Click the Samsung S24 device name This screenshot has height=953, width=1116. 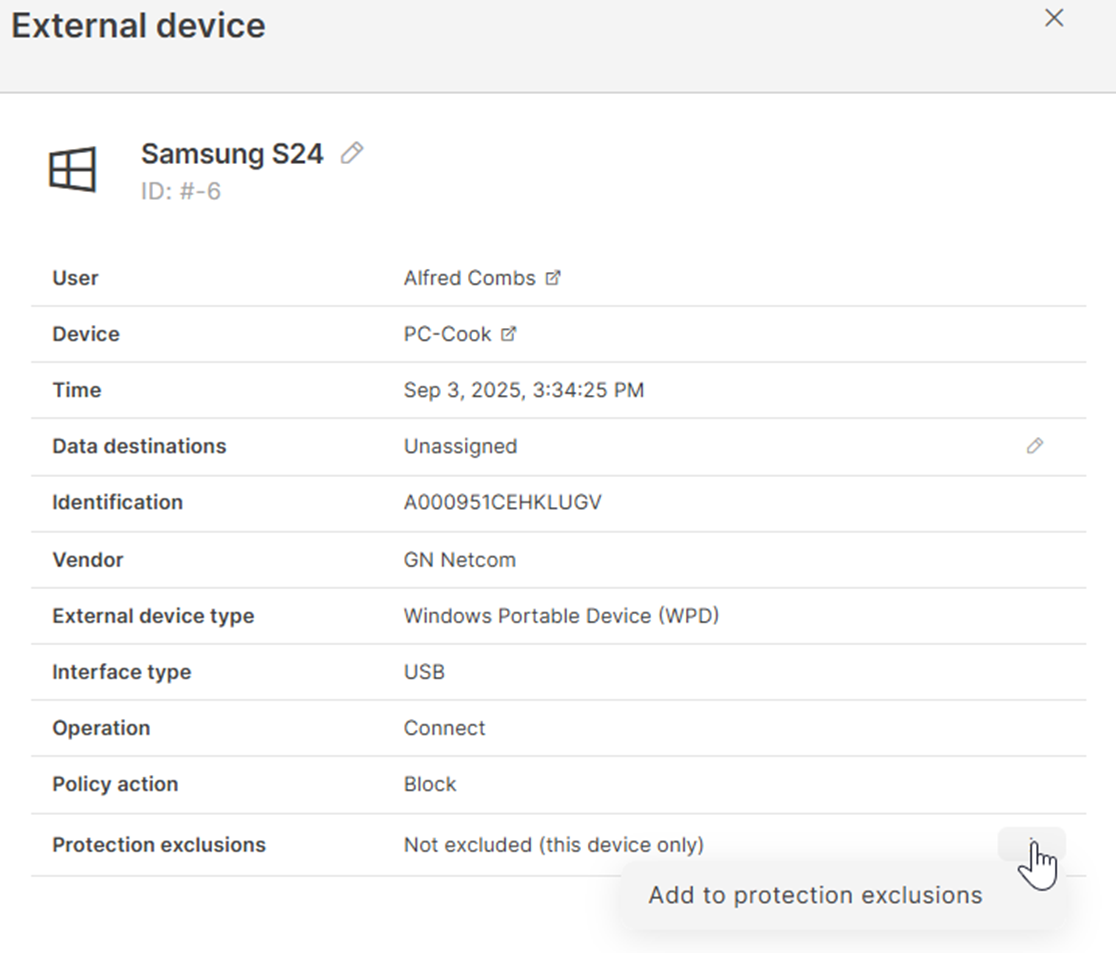[x=232, y=154]
